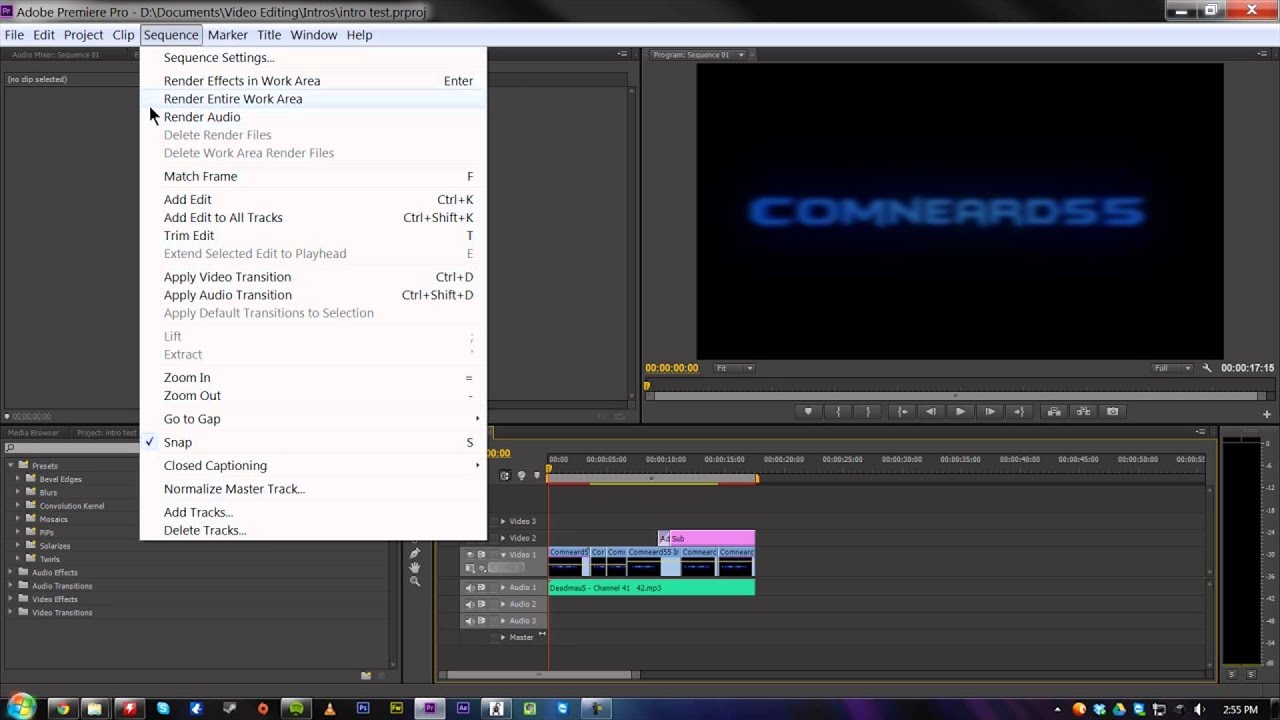Play the sequence in Program monitor

pos(960,411)
